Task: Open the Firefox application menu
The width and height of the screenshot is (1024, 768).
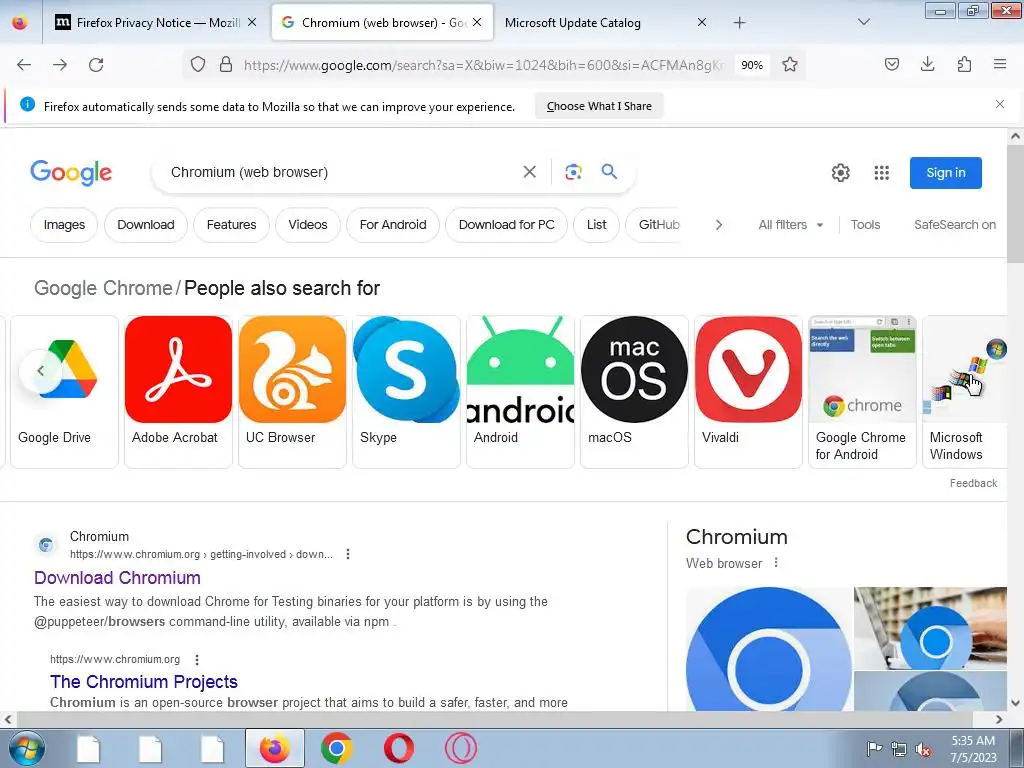Action: coord(1000,64)
